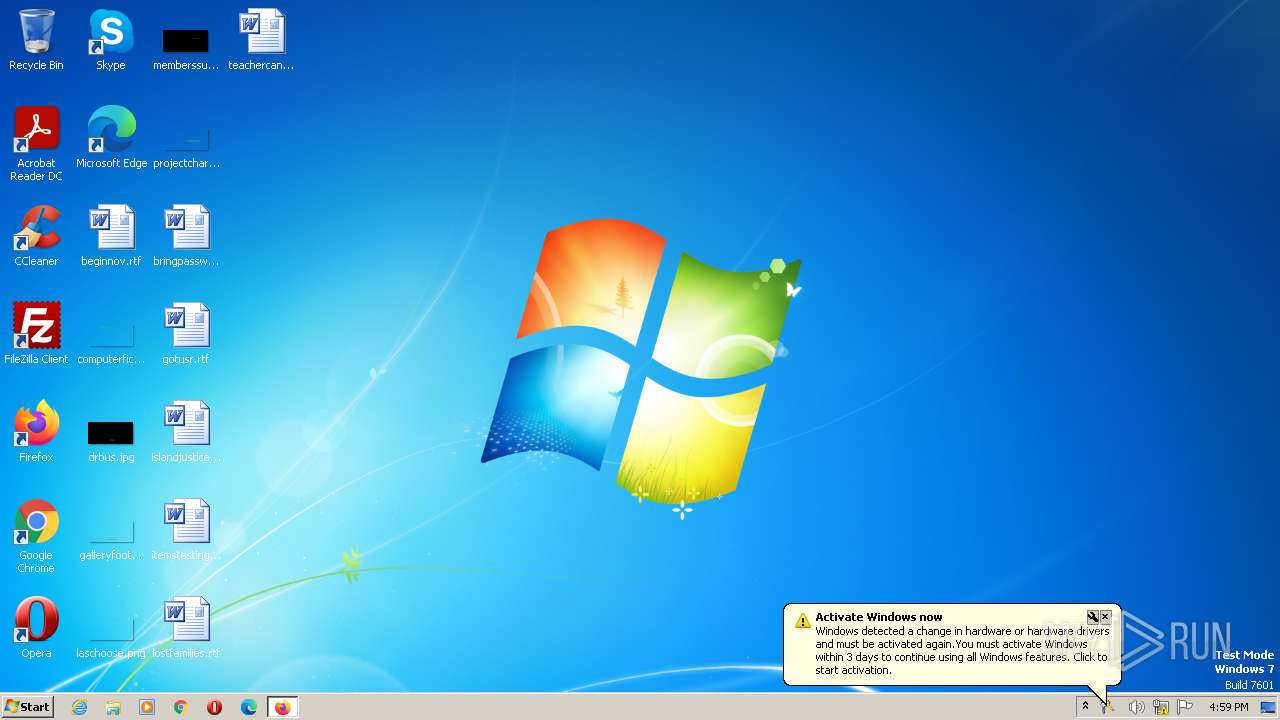Select the lostfamilies.rtf document
This screenshot has width=1280, height=720.
point(186,628)
